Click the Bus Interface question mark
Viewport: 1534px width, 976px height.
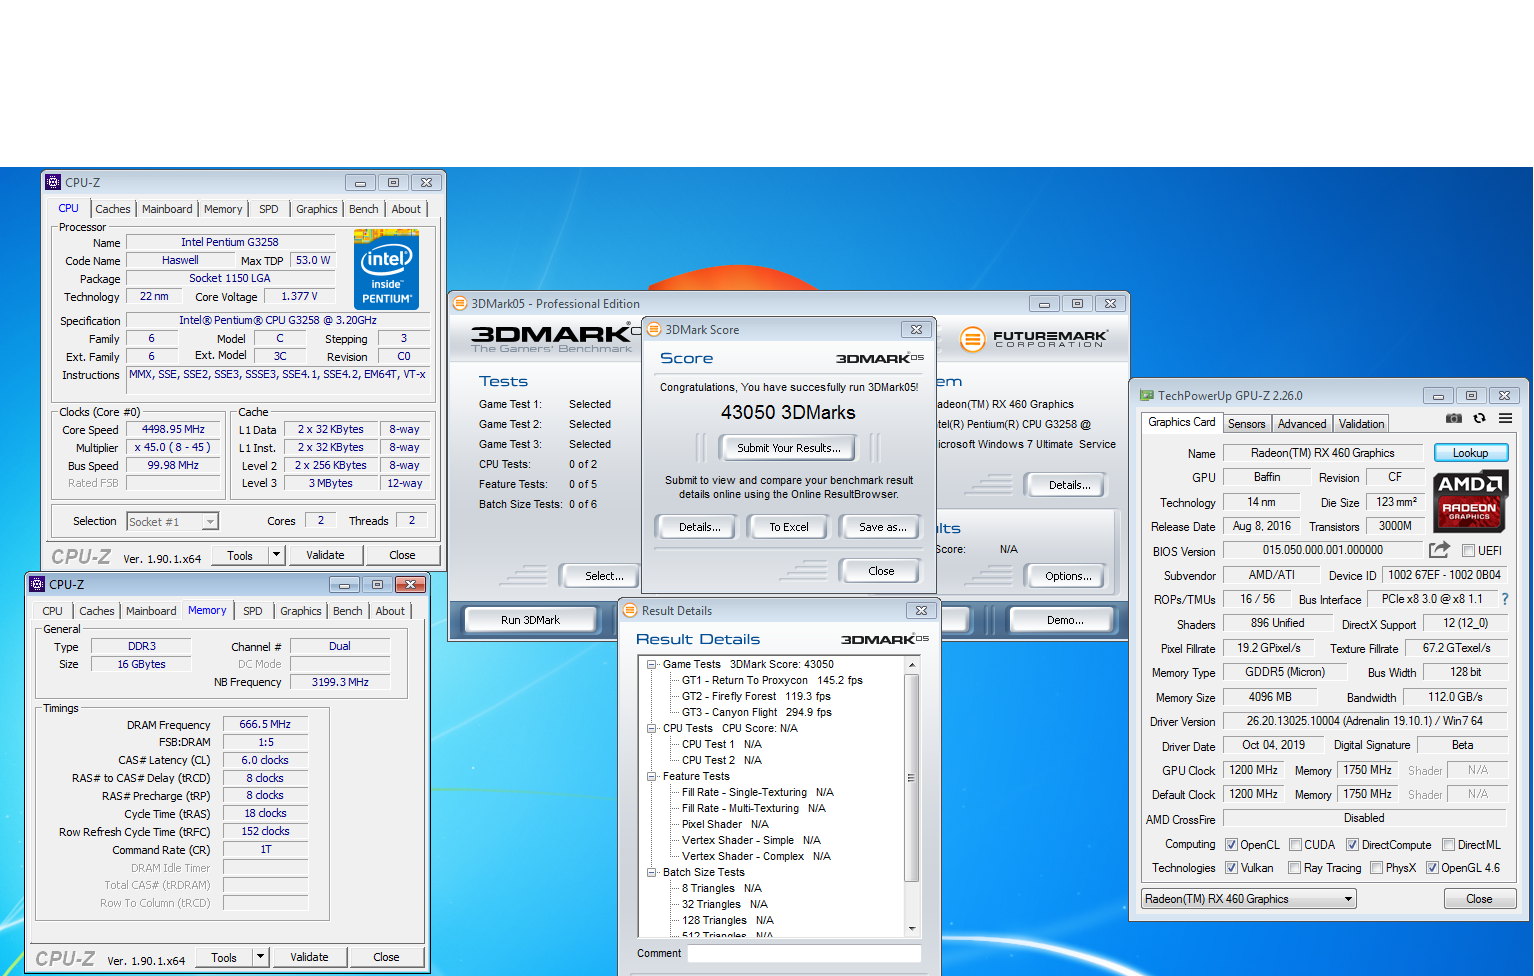(1505, 599)
